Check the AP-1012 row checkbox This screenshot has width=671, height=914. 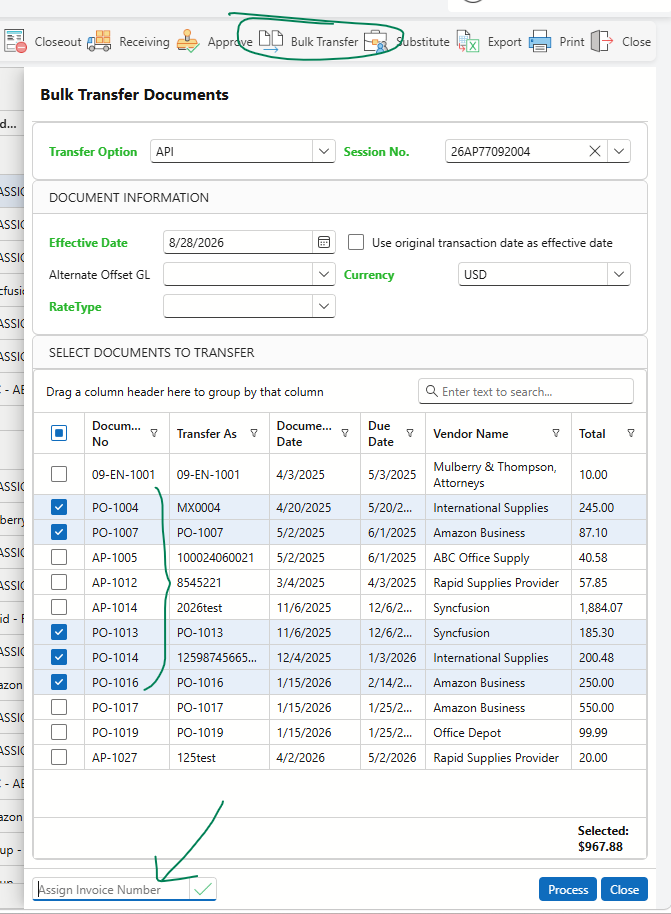59,582
